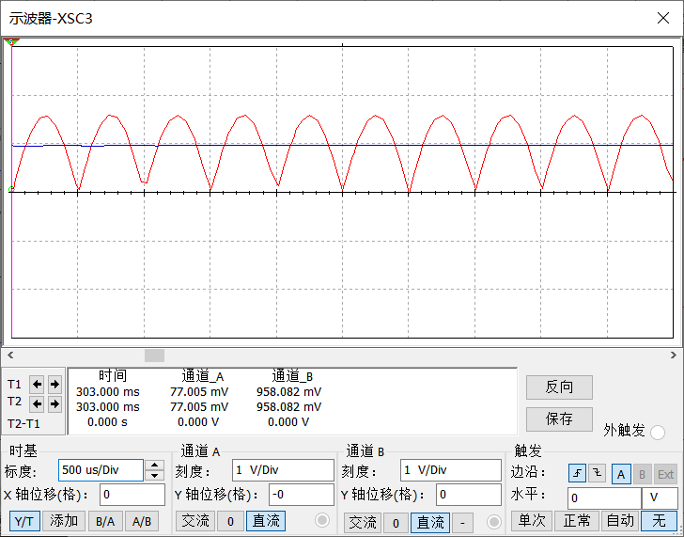The height and width of the screenshot is (538, 684).
Task: Set Channel B coupling to 直流 (DC)
Action: [430, 522]
